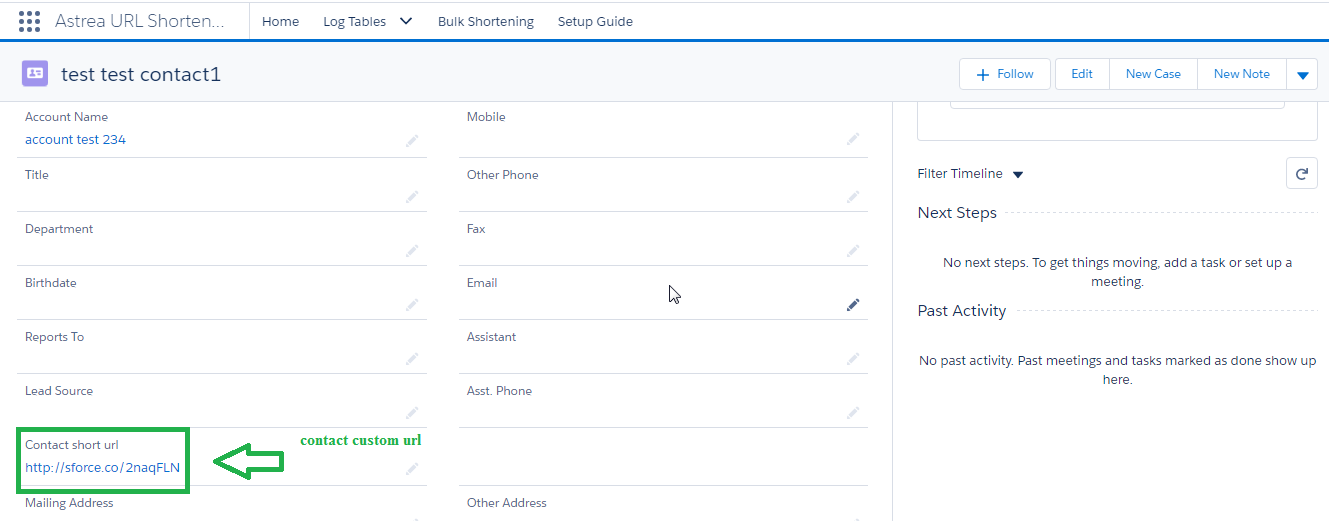Click the Asst. Phone edit pencil
This screenshot has width=1329, height=521.
(853, 413)
